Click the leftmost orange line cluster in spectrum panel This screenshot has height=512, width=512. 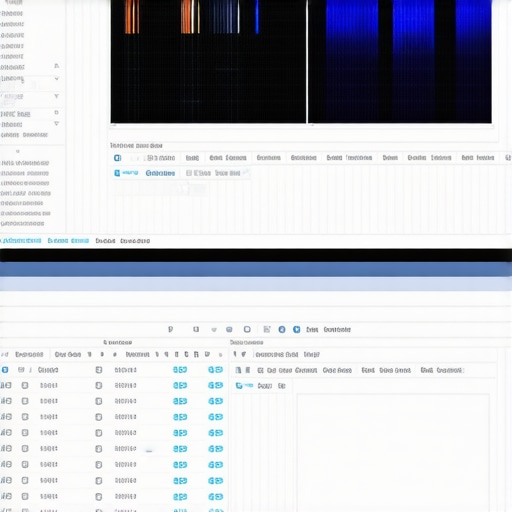tap(132, 17)
